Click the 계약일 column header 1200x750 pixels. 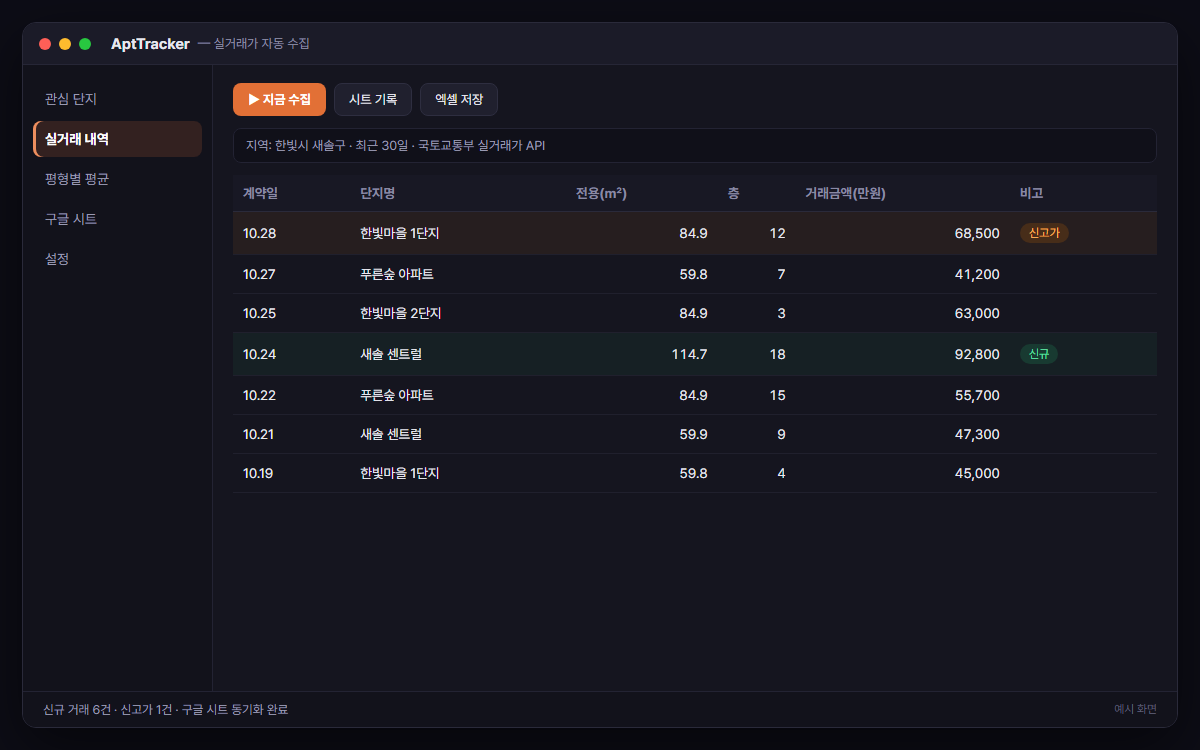click(x=260, y=193)
